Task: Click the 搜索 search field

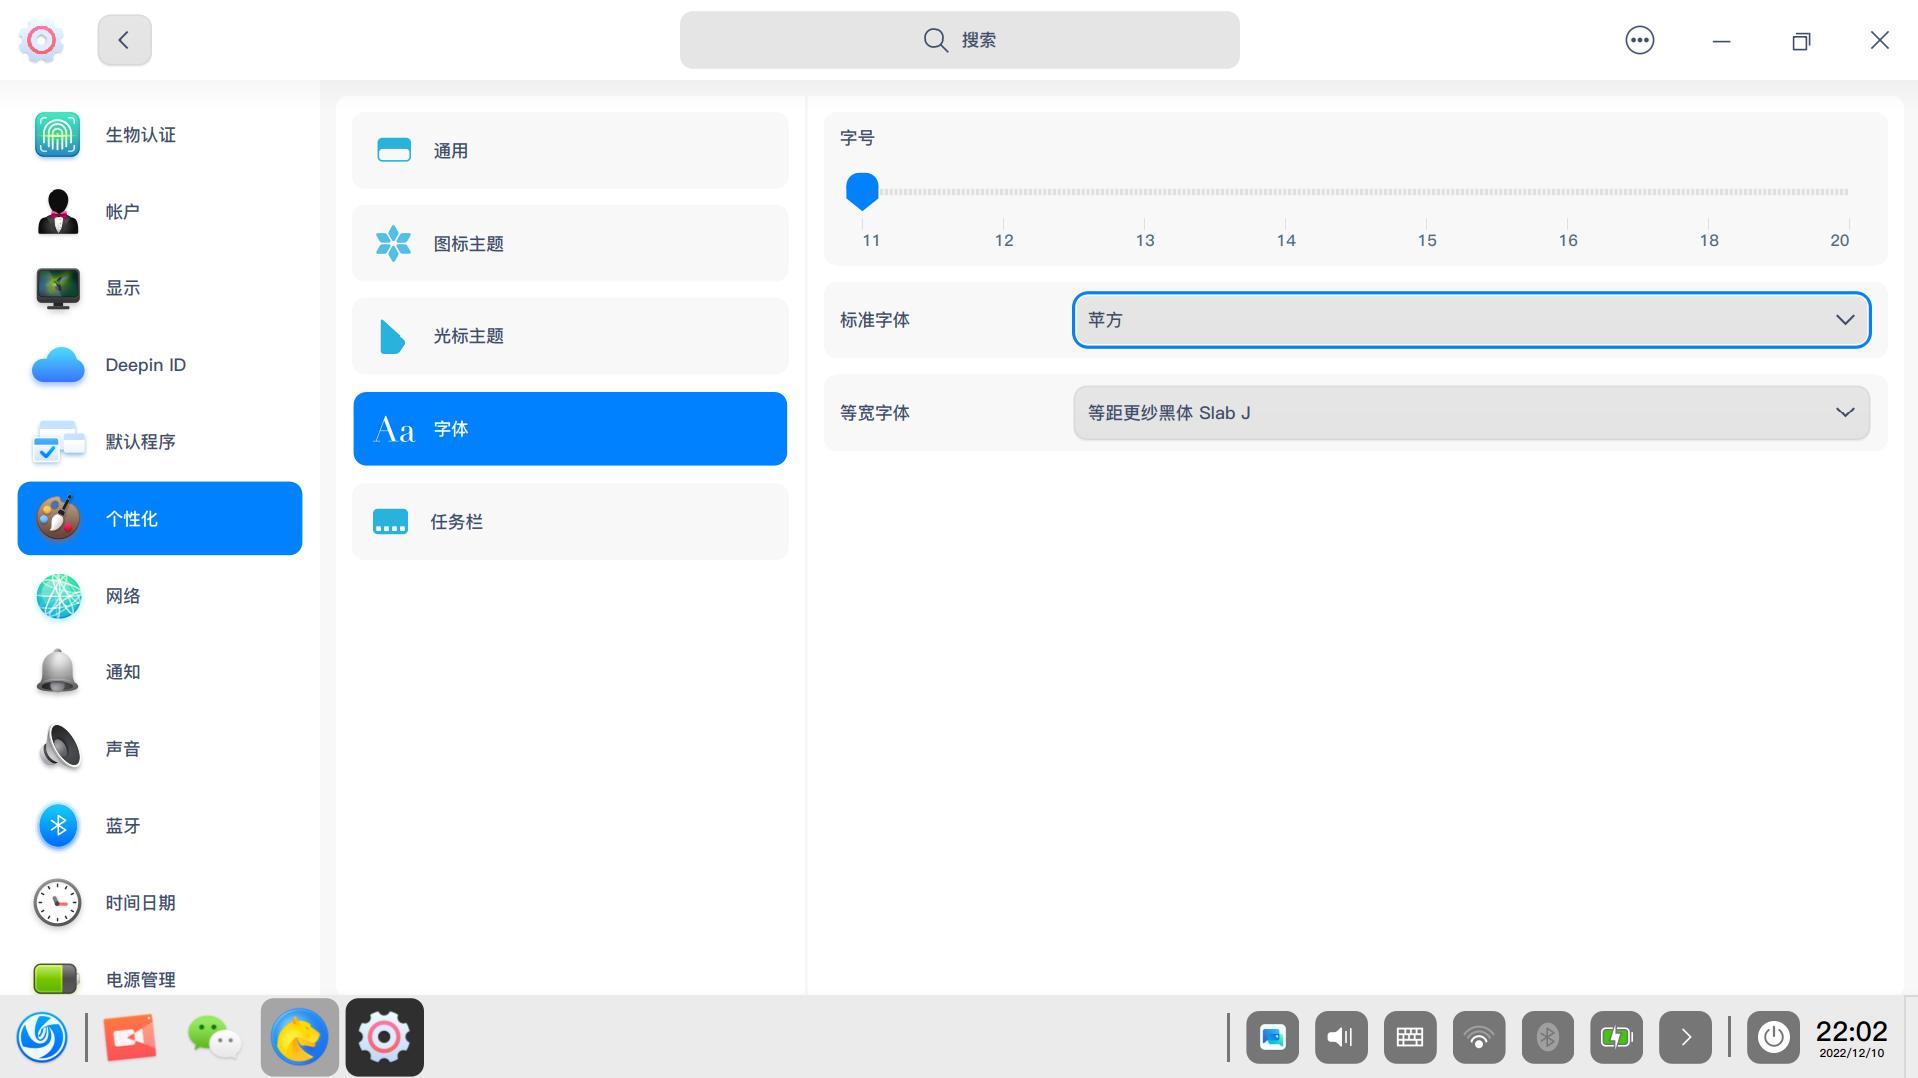Action: pos(959,40)
